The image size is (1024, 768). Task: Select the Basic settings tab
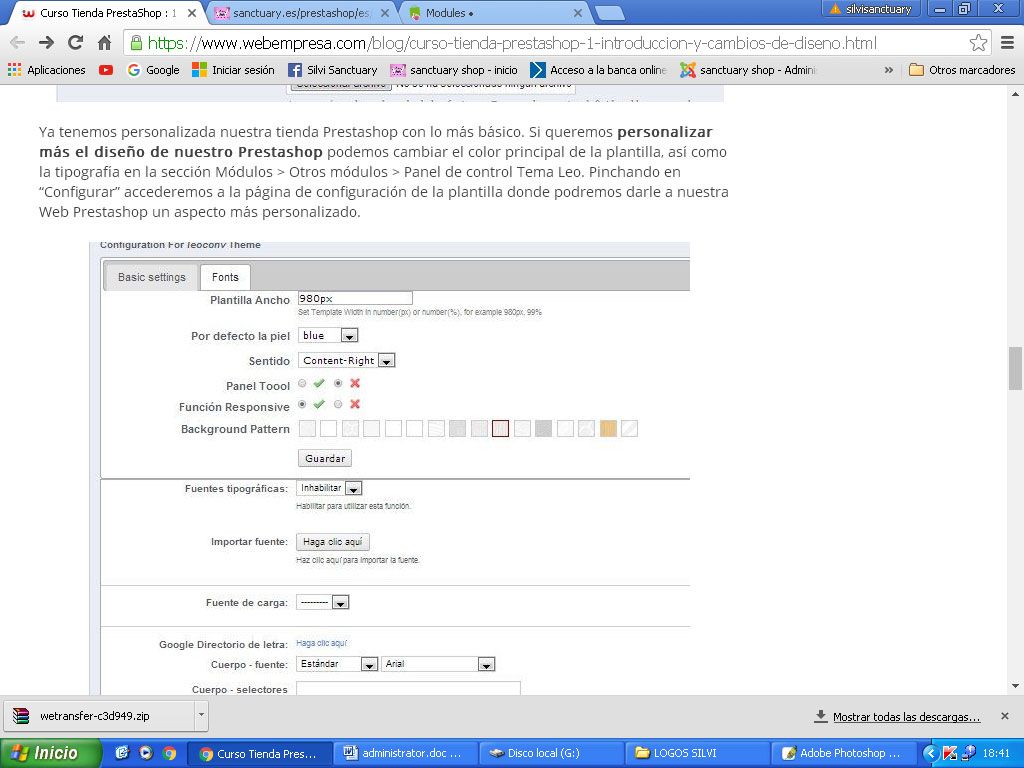click(152, 277)
